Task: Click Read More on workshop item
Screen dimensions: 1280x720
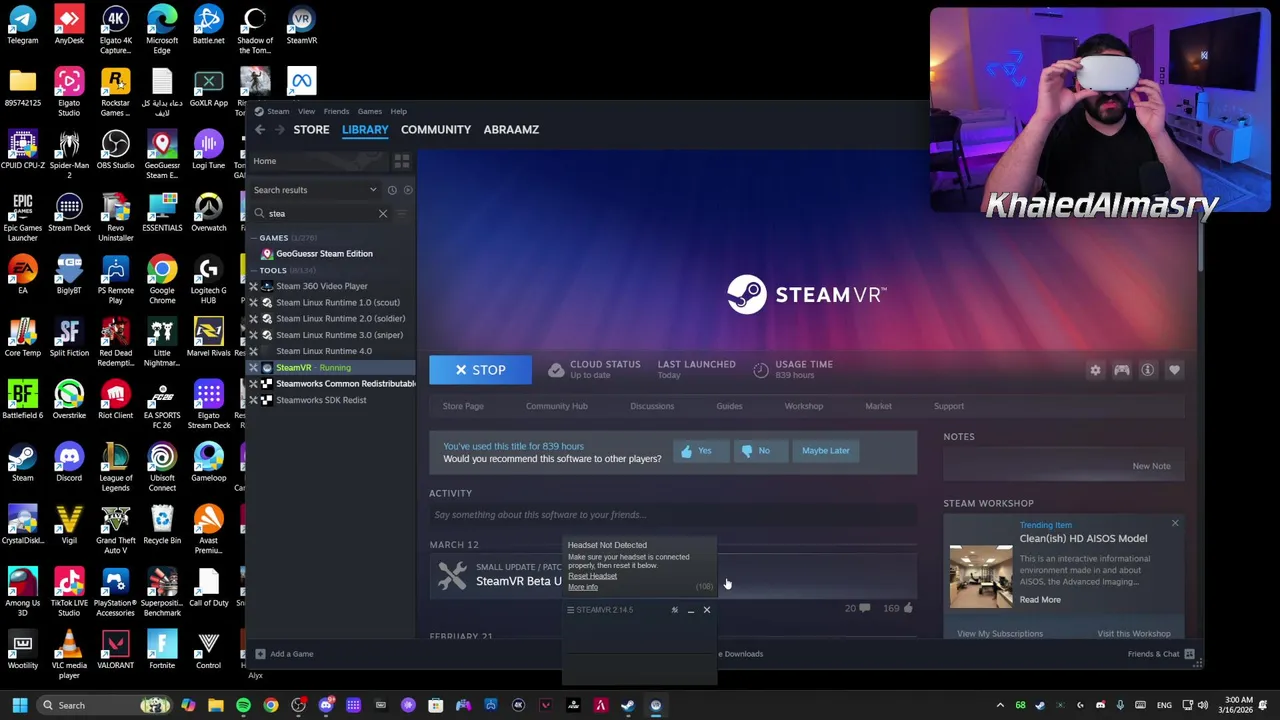Action: click(x=1040, y=600)
